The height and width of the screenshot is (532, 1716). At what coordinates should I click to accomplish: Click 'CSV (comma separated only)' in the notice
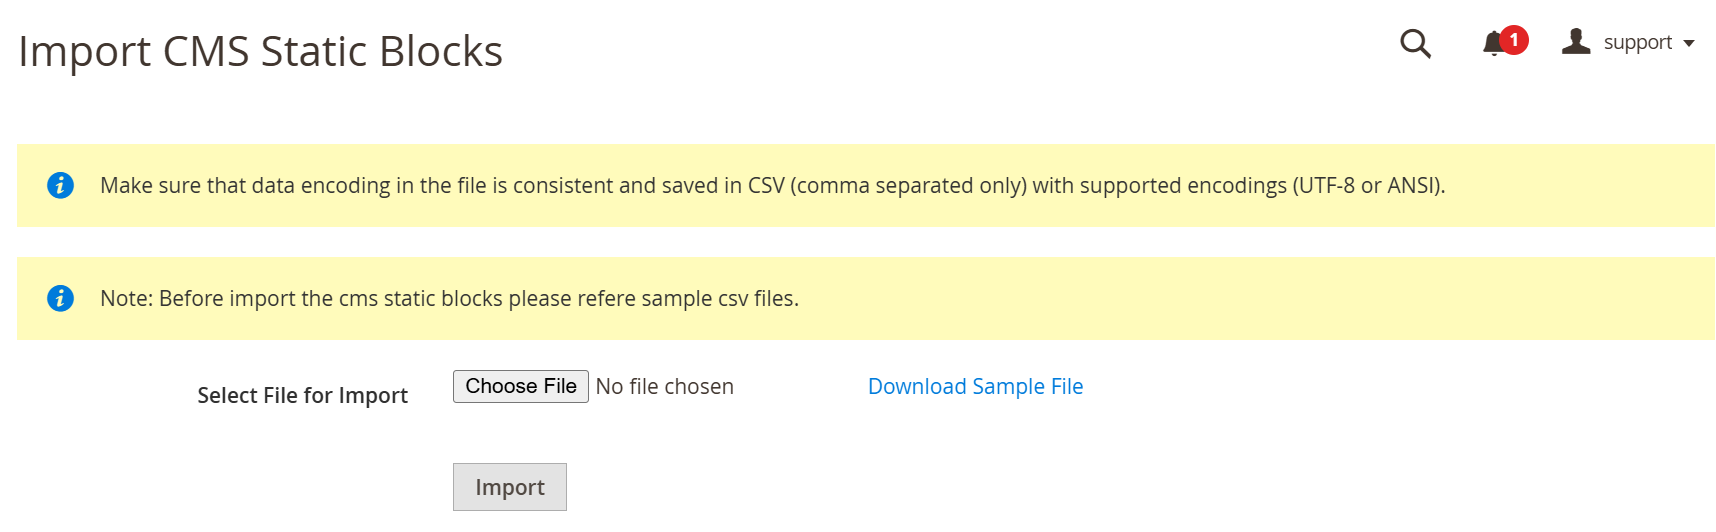pos(887,186)
